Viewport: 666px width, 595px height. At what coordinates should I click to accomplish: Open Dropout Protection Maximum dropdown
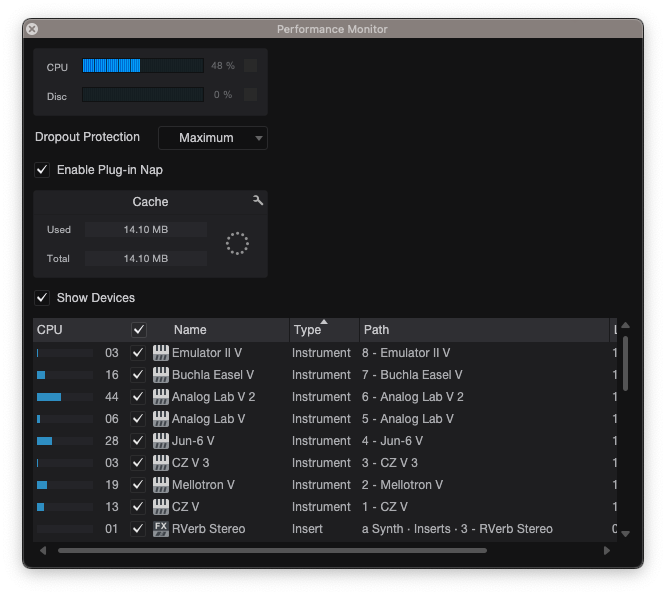pos(213,138)
